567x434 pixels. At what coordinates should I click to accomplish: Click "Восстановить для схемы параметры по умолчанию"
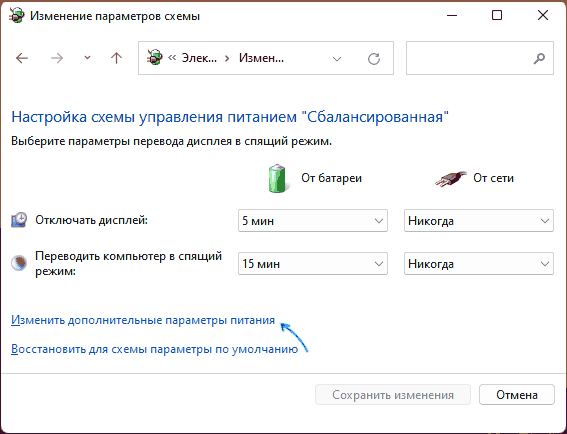coord(154,349)
